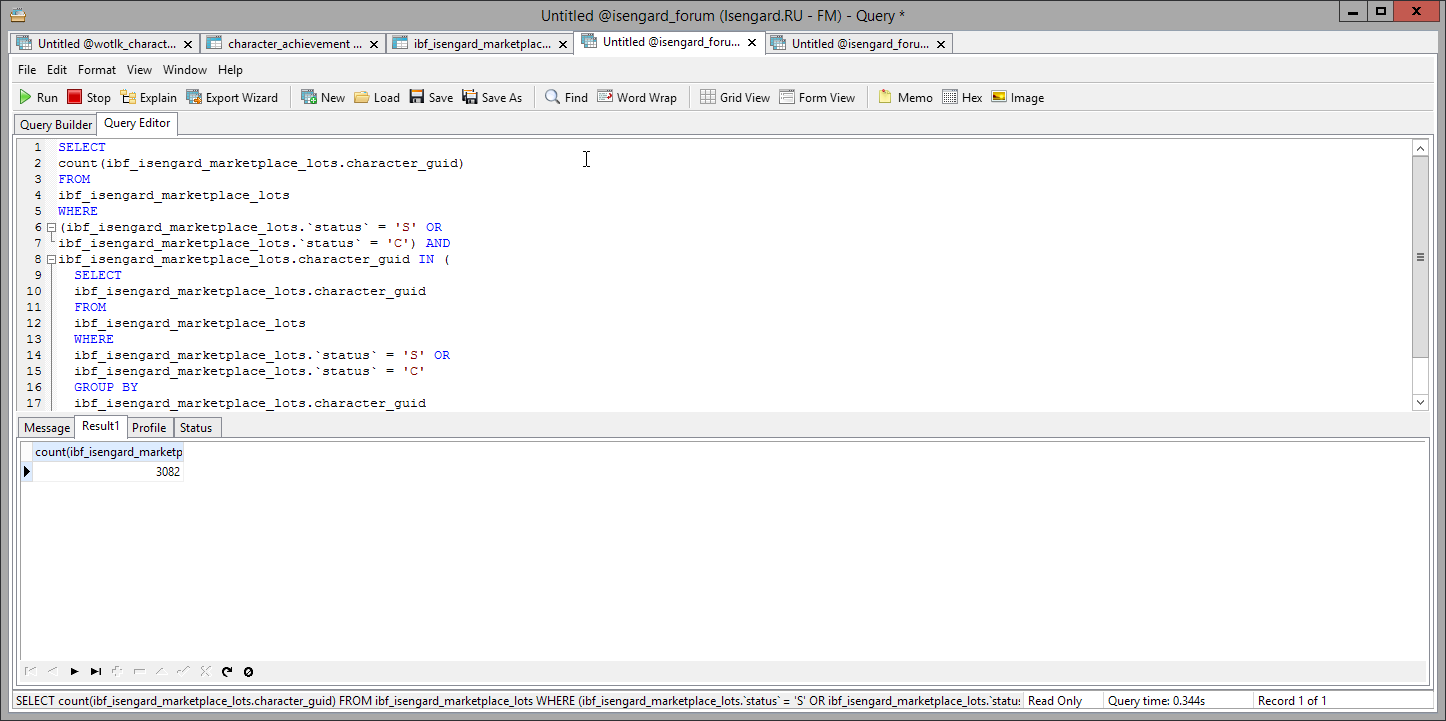
Task: Open the Image viewer
Action: pyautogui.click(x=1017, y=97)
